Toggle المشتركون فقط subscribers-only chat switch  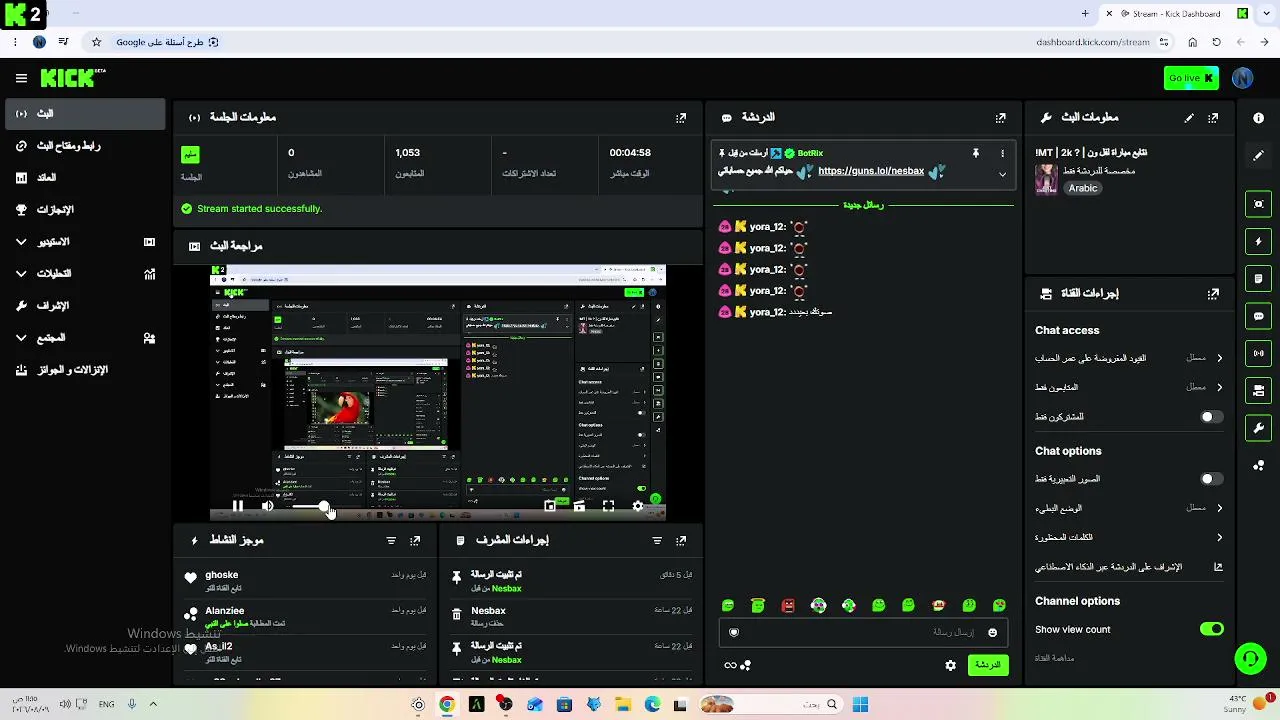(x=1211, y=417)
